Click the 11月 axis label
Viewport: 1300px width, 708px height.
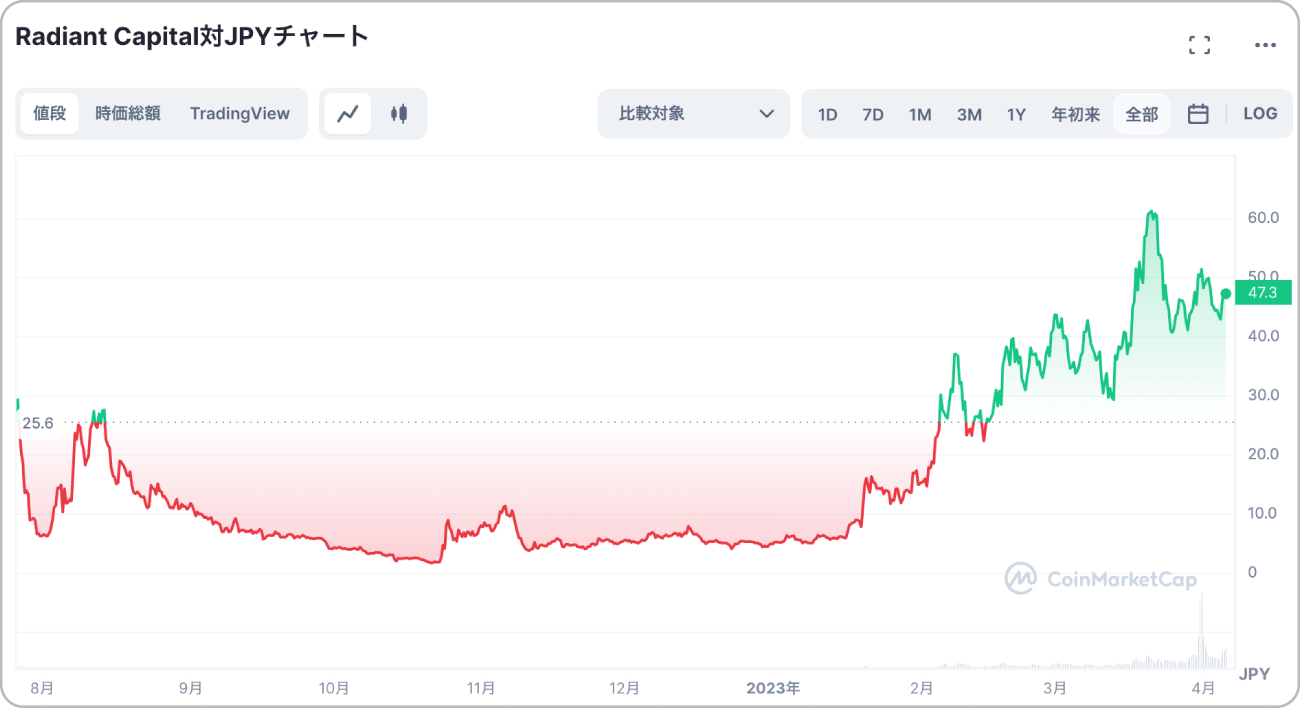(x=482, y=688)
